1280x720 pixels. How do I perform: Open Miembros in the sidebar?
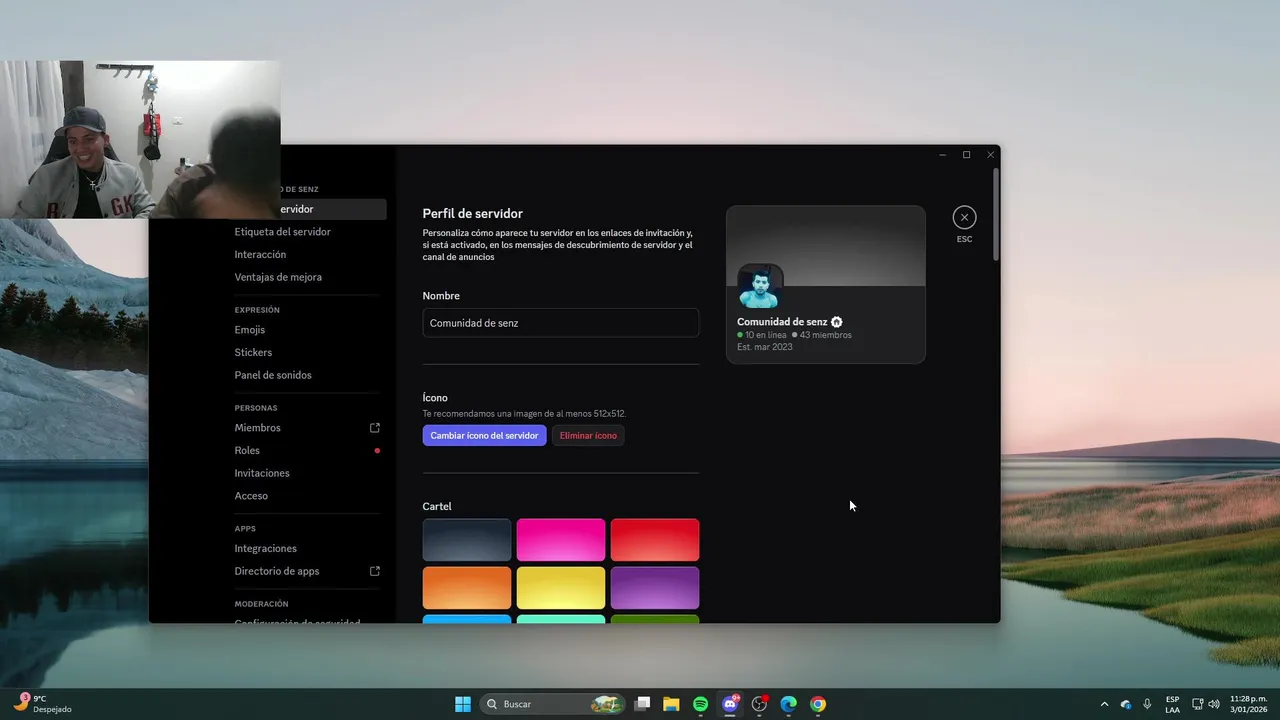click(x=257, y=428)
